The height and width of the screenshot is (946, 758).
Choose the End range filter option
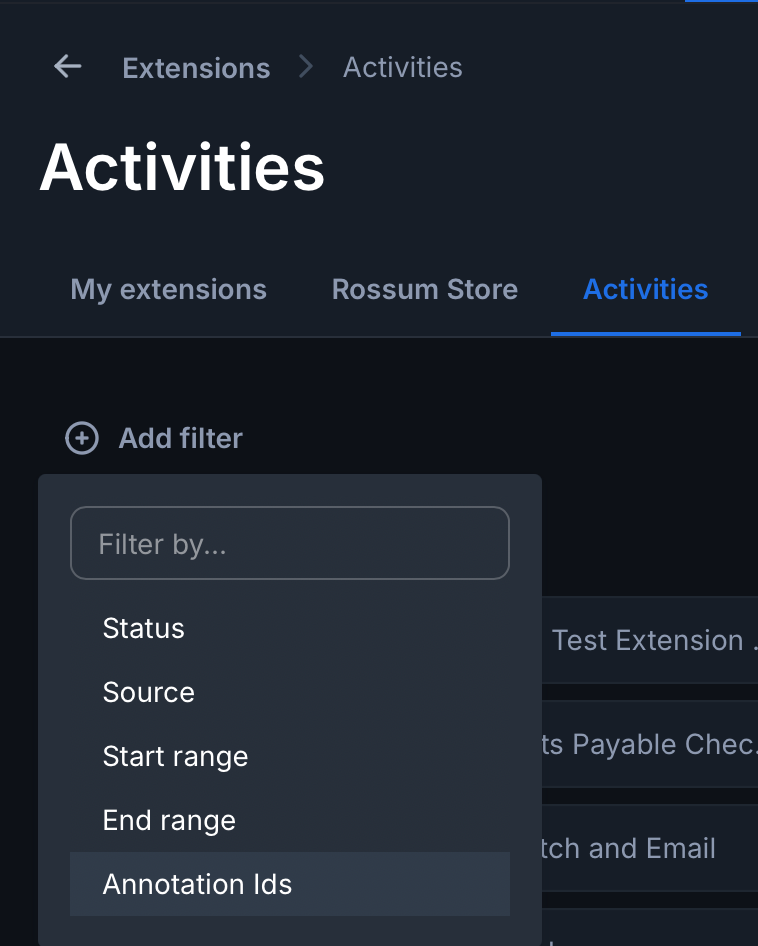click(x=169, y=821)
